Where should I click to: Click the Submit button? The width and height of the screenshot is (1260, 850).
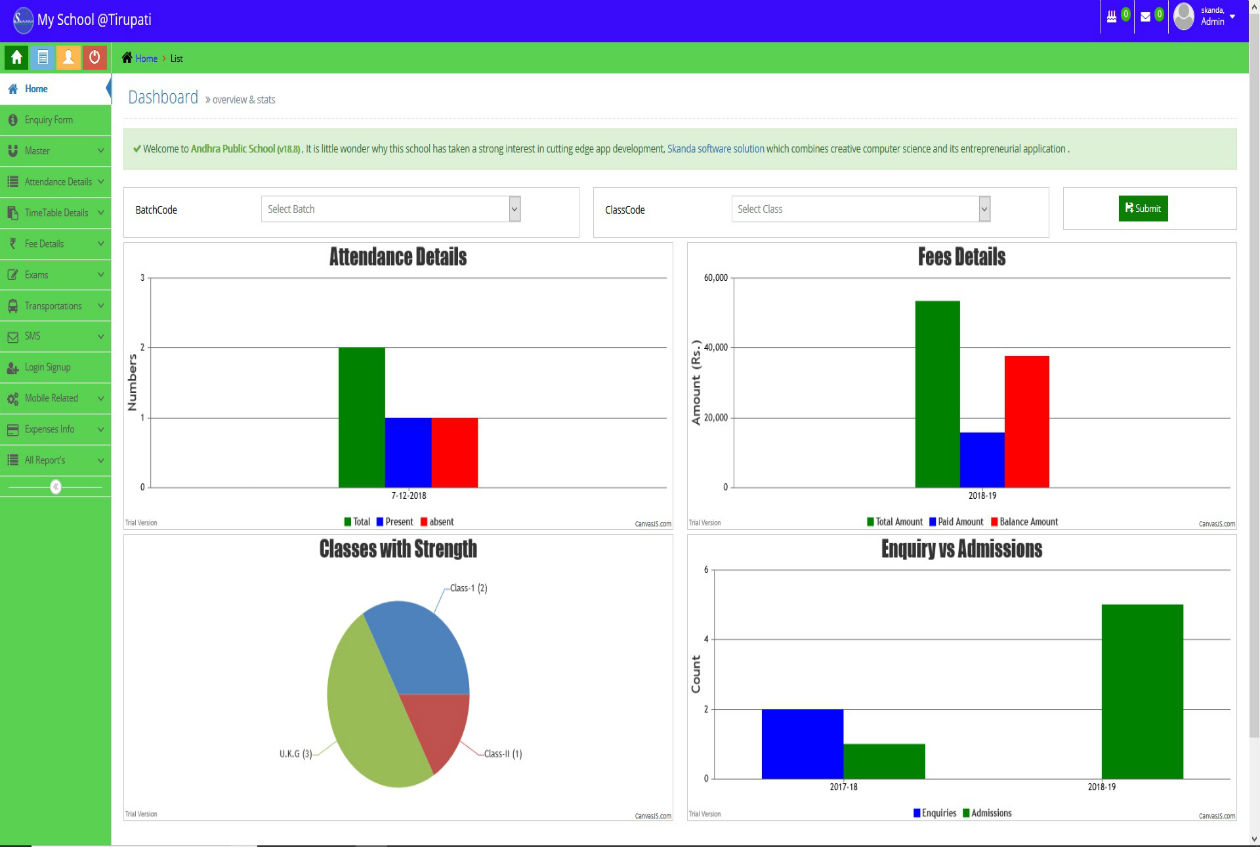[x=1143, y=208]
